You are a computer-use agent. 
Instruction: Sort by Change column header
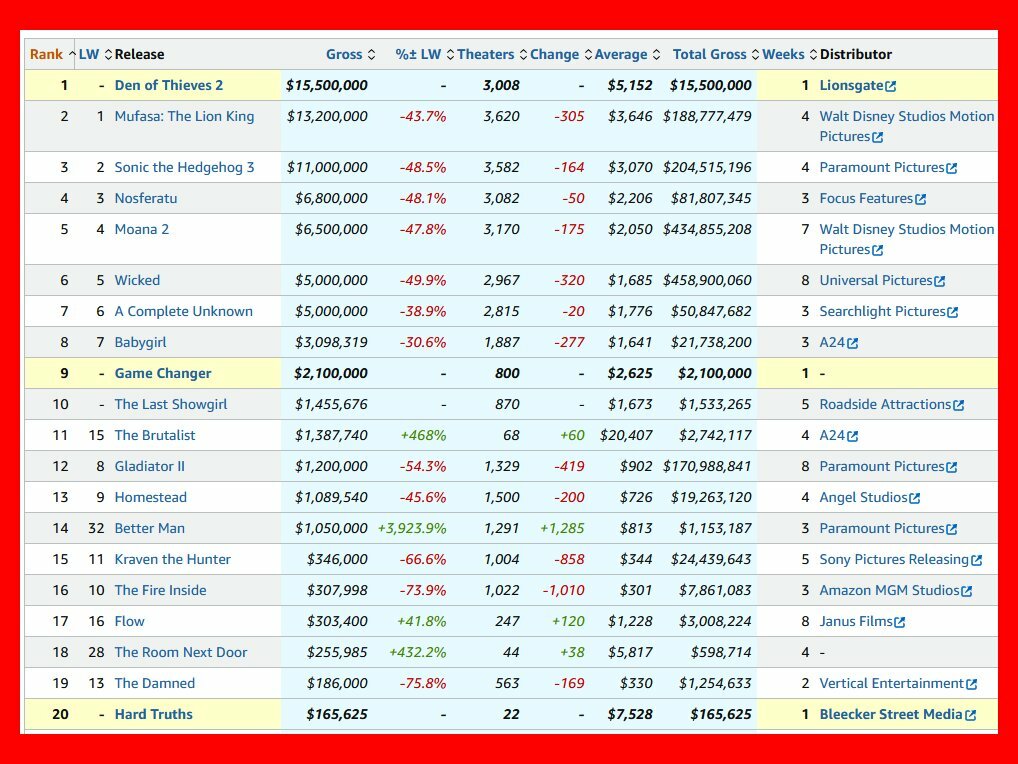(x=561, y=55)
